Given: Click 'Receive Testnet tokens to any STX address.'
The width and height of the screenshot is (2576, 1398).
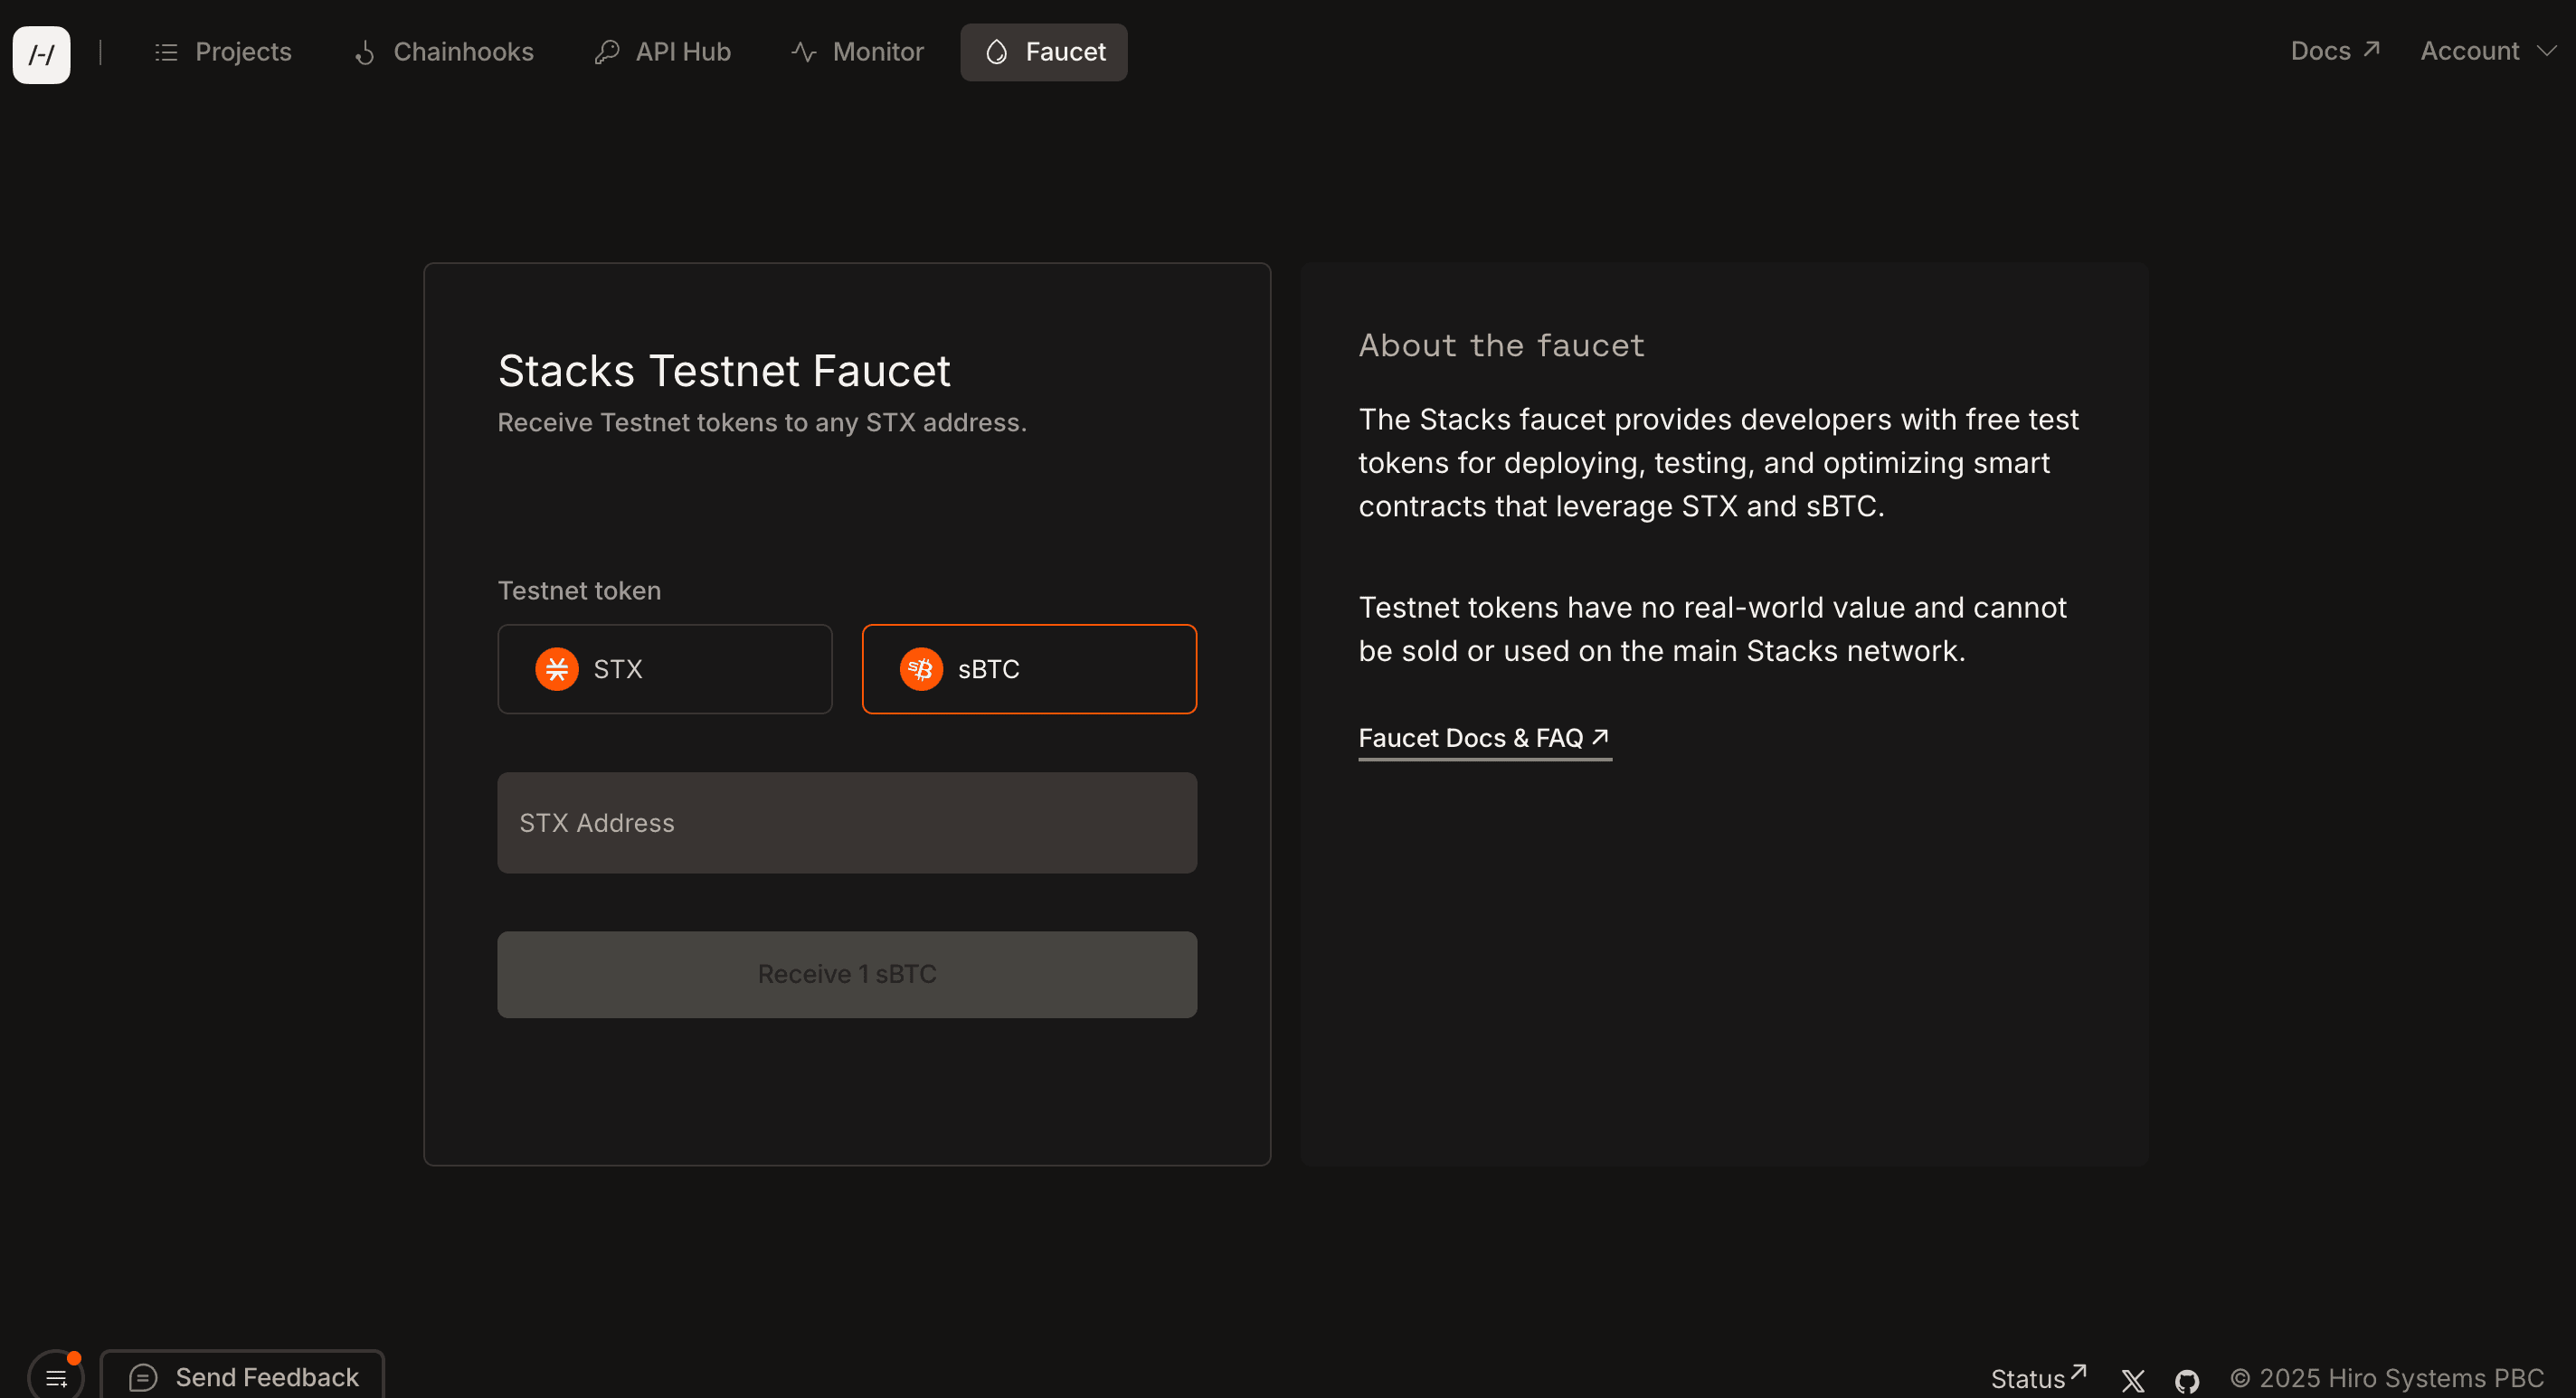Looking at the screenshot, I should 762,422.
